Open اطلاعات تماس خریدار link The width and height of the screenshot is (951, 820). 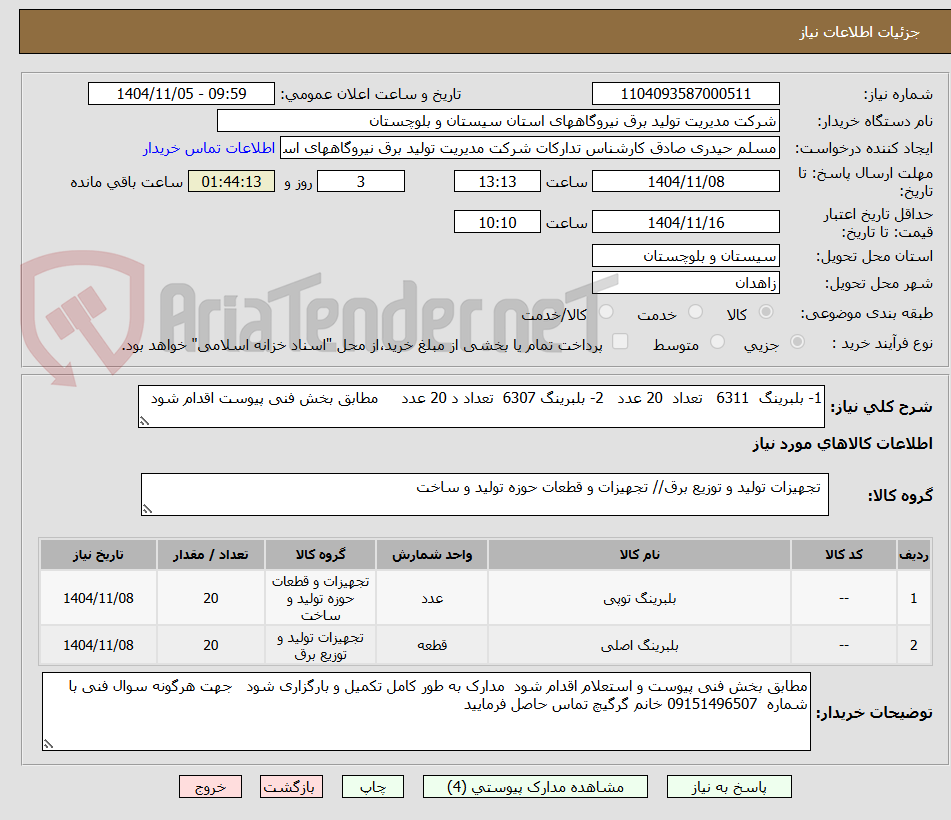[x=209, y=148]
